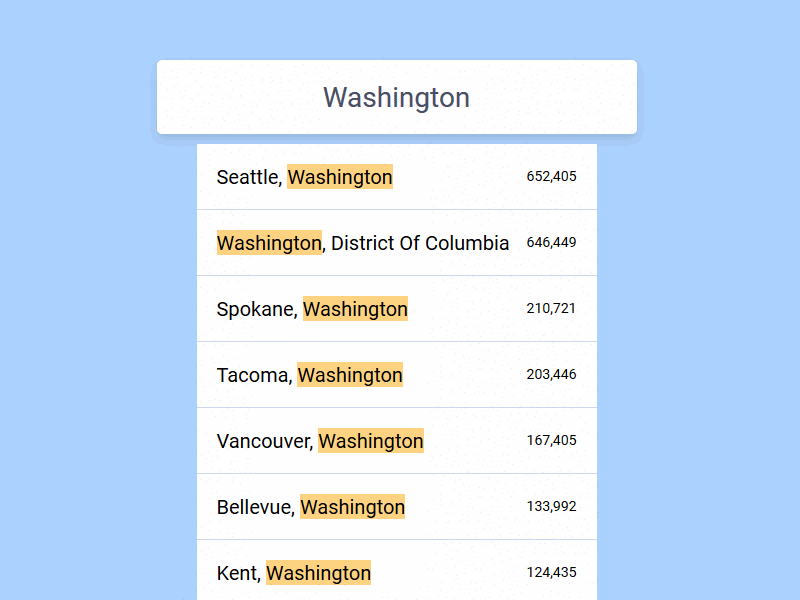Click Kent's population number 124,435

point(551,573)
